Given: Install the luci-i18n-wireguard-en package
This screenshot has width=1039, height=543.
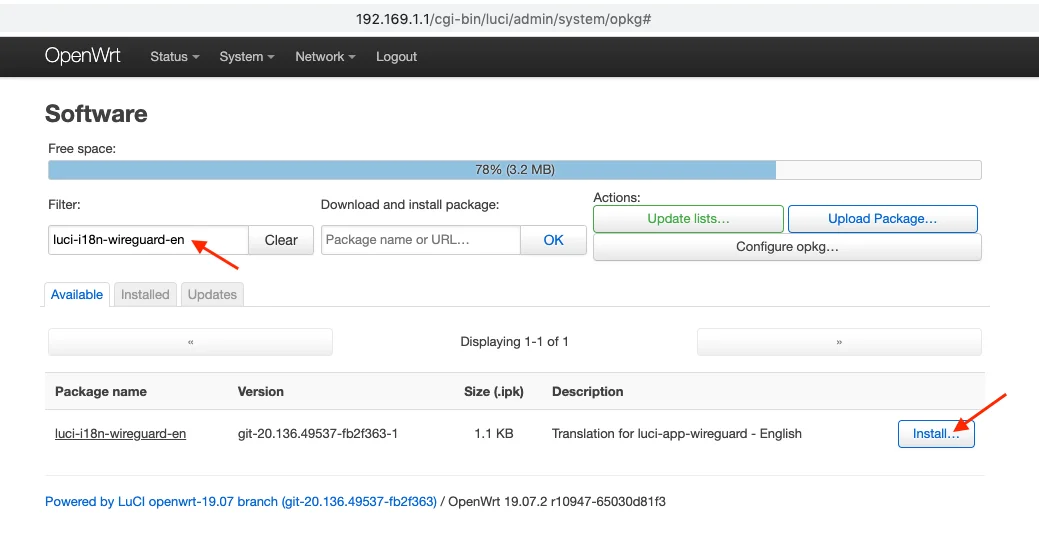Looking at the screenshot, I should click(x=936, y=434).
